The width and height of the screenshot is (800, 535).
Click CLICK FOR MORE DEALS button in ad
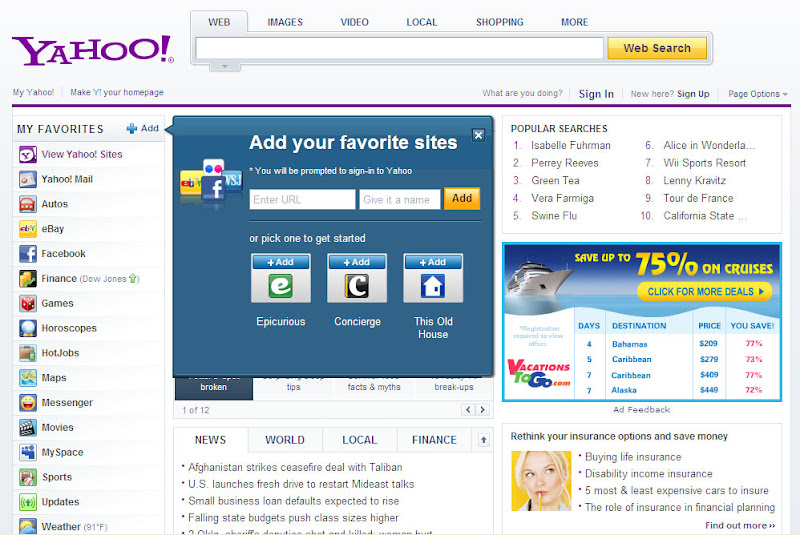pos(705,292)
